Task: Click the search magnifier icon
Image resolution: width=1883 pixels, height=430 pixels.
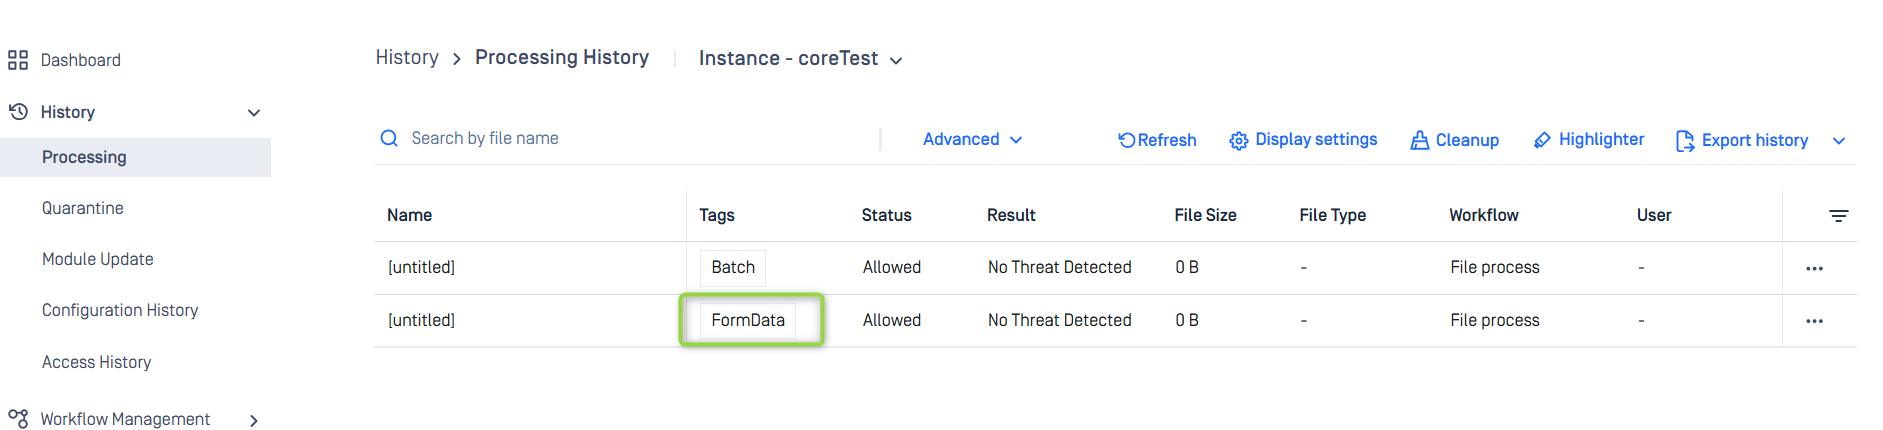Action: point(389,138)
